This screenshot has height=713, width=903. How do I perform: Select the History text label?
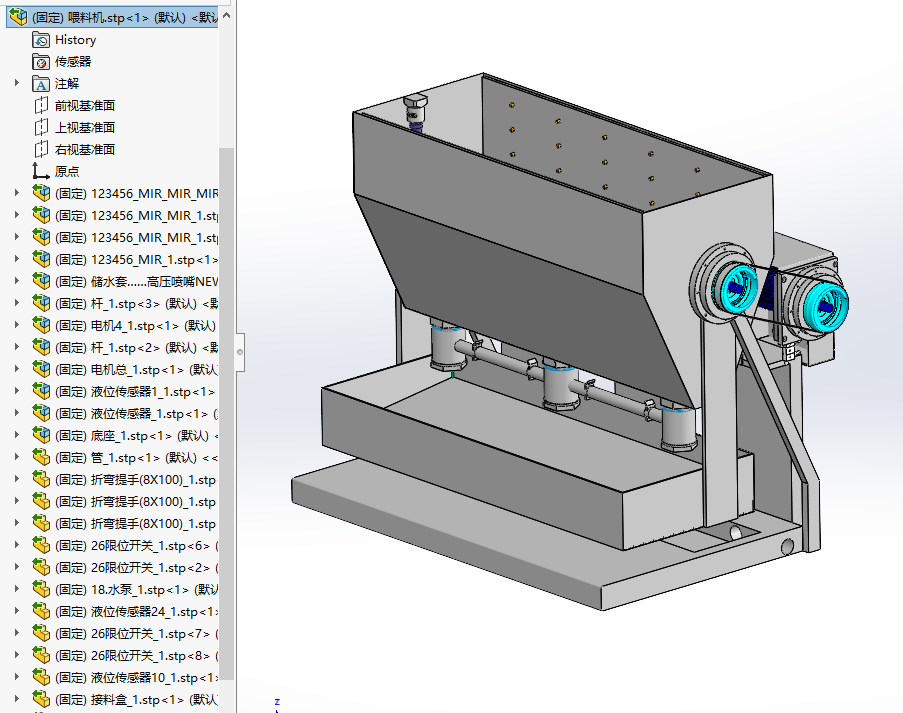75,40
